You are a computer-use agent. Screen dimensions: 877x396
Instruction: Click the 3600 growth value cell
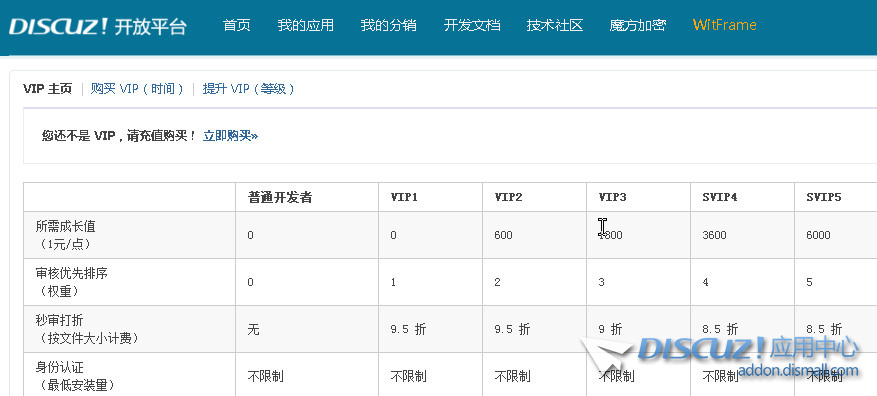tap(714, 235)
